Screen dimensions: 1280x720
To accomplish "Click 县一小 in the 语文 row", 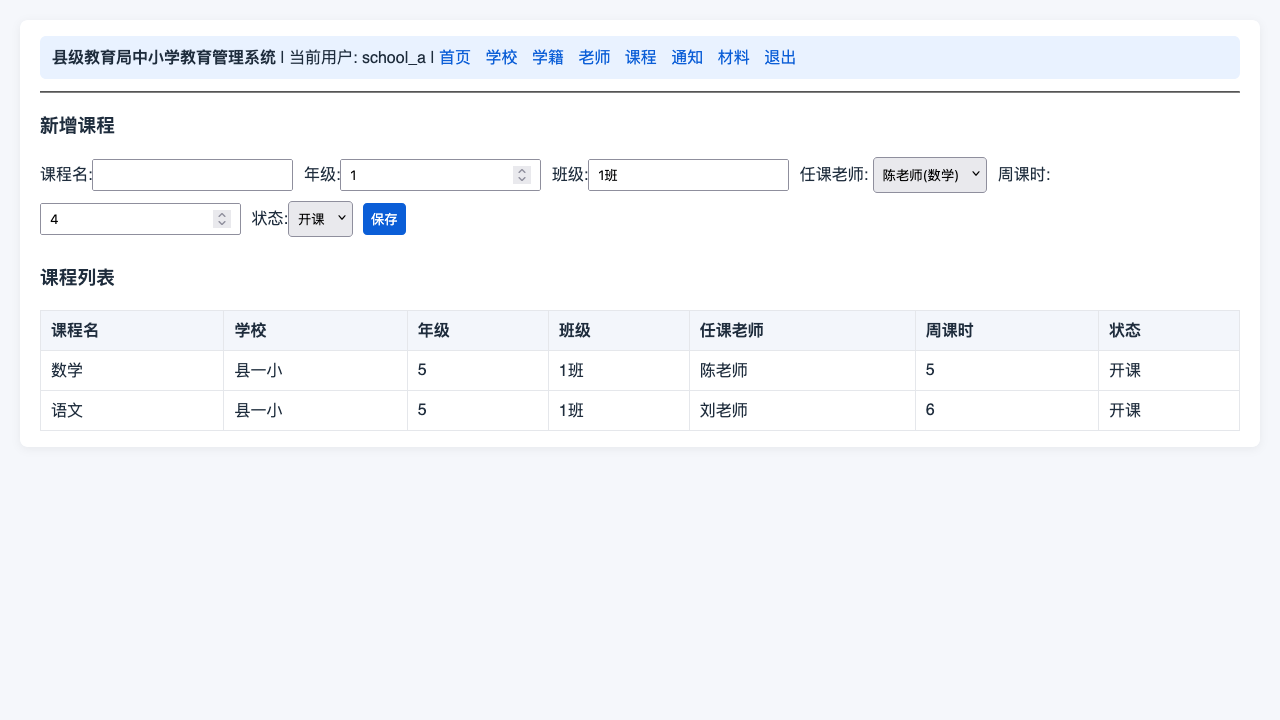I will pos(315,411).
